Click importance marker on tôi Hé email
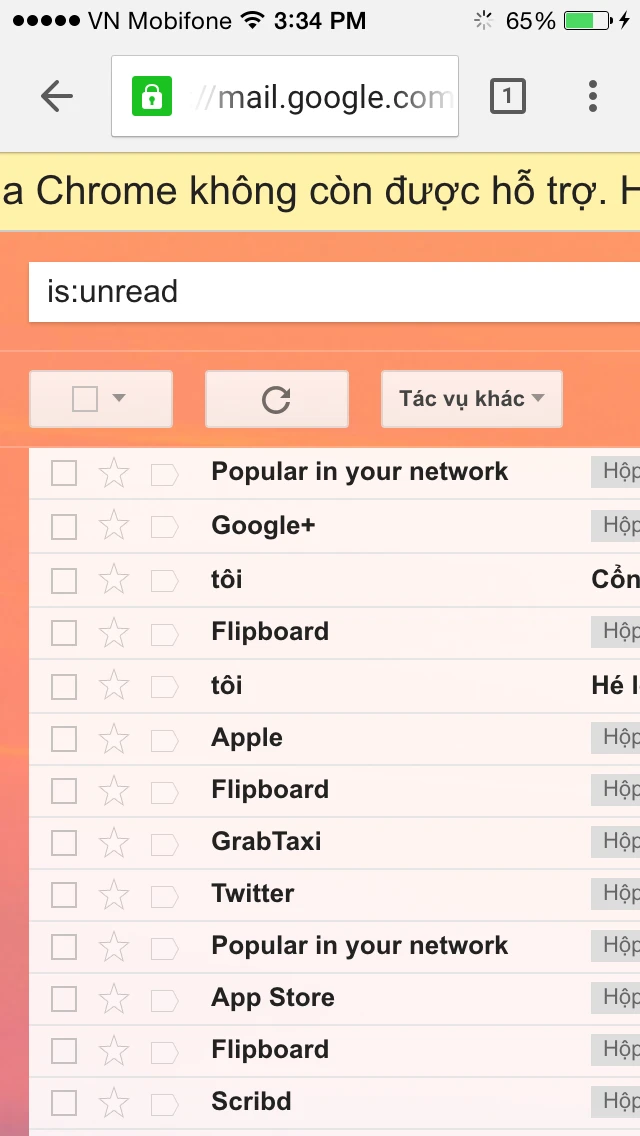The image size is (640, 1136). click(165, 687)
